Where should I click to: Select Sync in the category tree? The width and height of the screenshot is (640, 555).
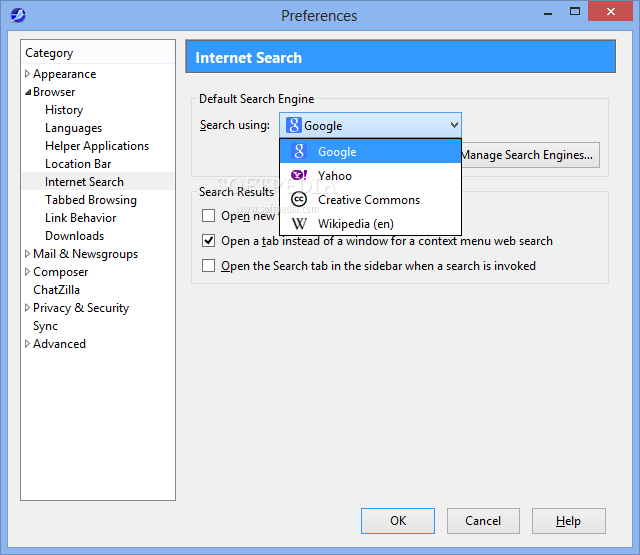point(45,326)
